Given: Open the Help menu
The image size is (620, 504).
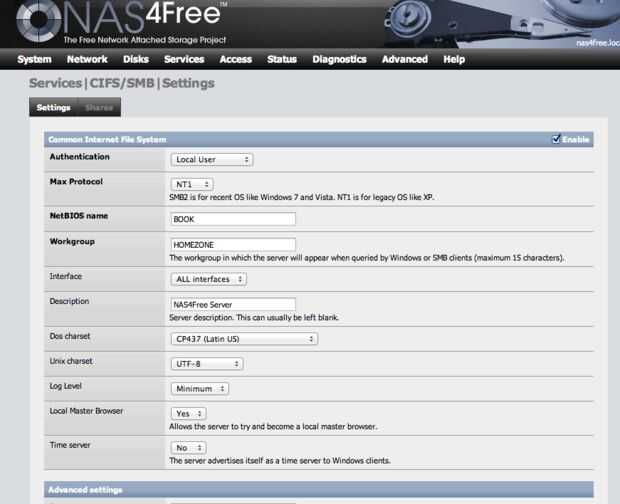Looking at the screenshot, I should pos(454,59).
